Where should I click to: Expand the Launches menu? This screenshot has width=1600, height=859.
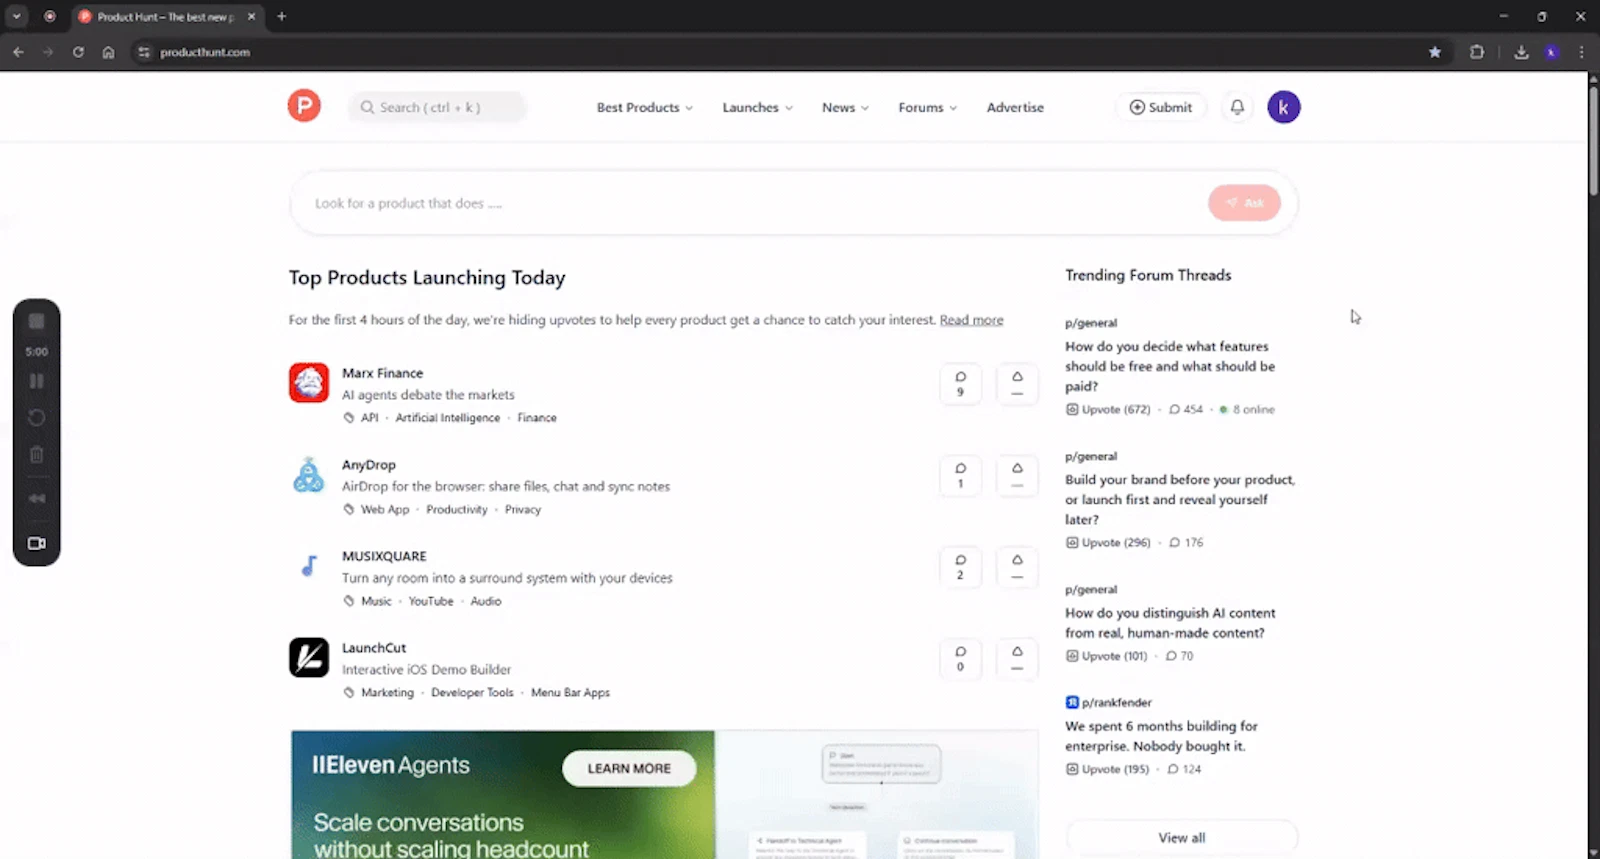(x=758, y=107)
